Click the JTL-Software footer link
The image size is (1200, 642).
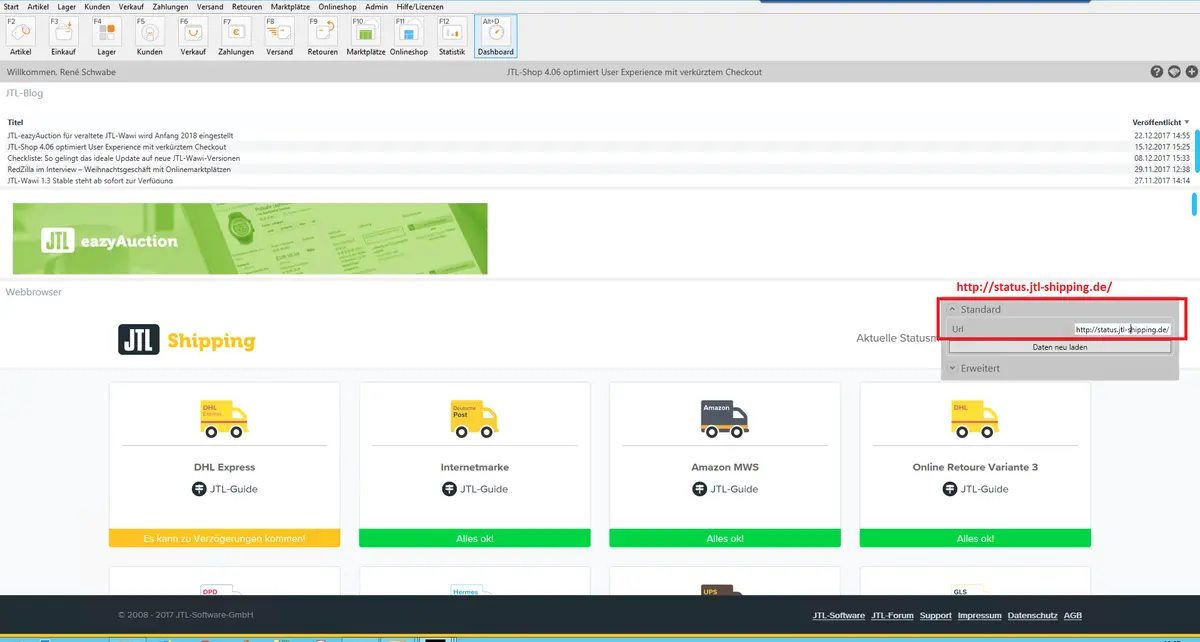838,615
